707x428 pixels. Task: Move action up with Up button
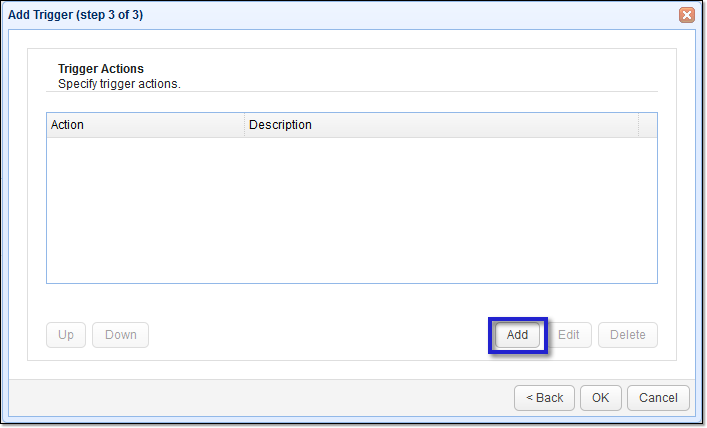(66, 335)
